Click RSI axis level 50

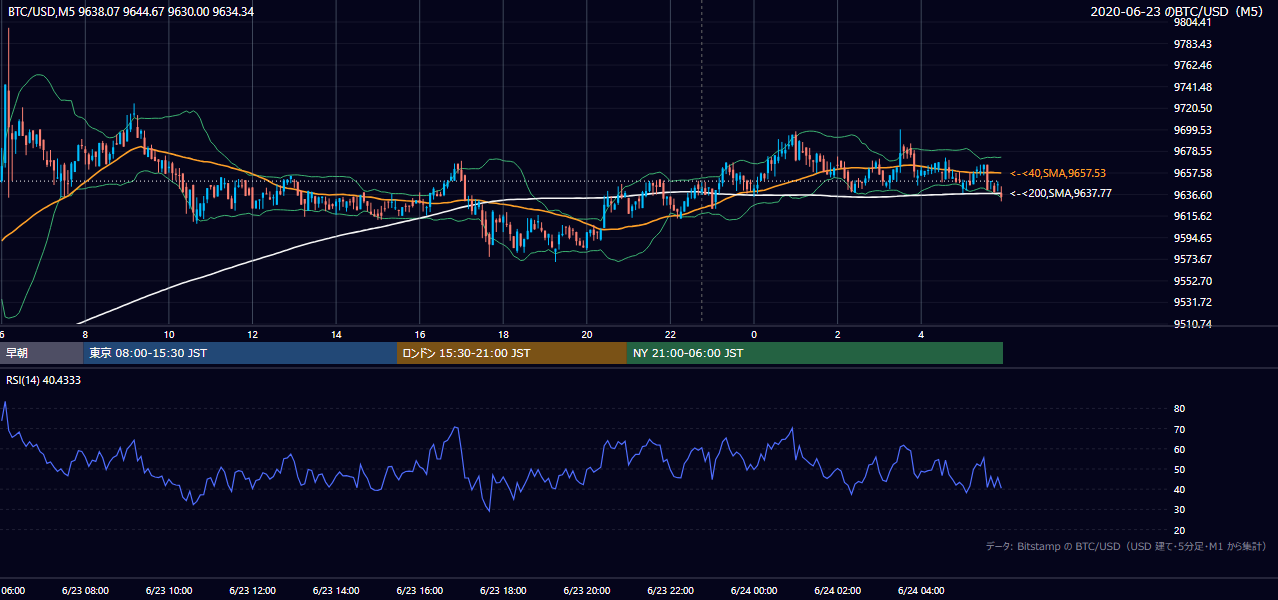(1180, 469)
